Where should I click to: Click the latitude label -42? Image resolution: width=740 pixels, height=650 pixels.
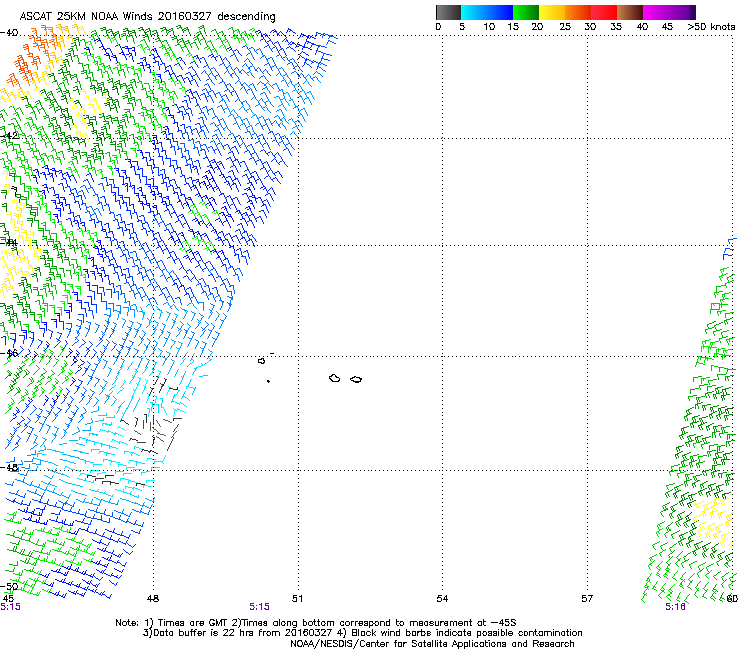pos(9,135)
